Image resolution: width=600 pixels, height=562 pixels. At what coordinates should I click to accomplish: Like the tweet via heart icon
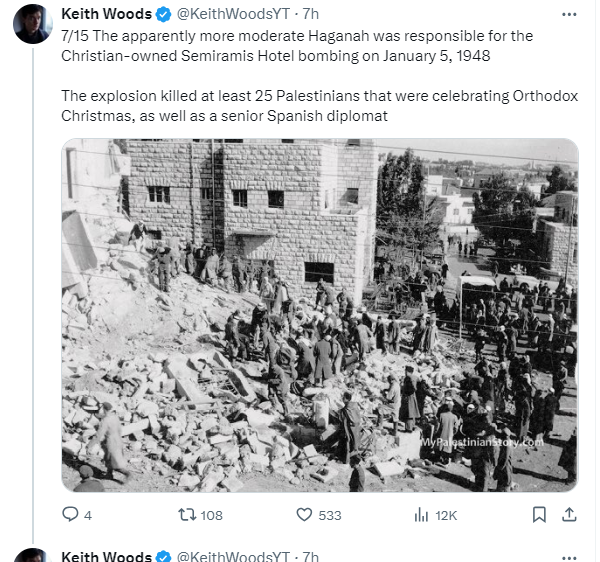point(304,515)
